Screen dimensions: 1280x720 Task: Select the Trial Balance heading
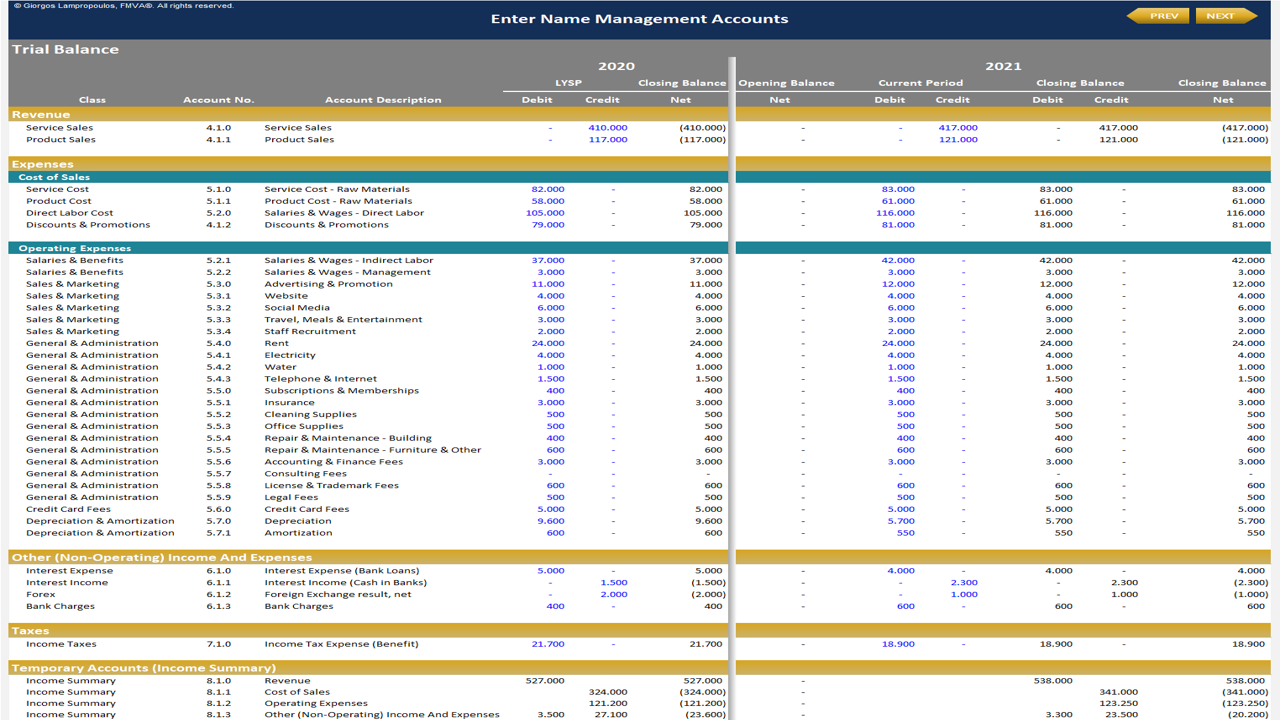tap(65, 49)
